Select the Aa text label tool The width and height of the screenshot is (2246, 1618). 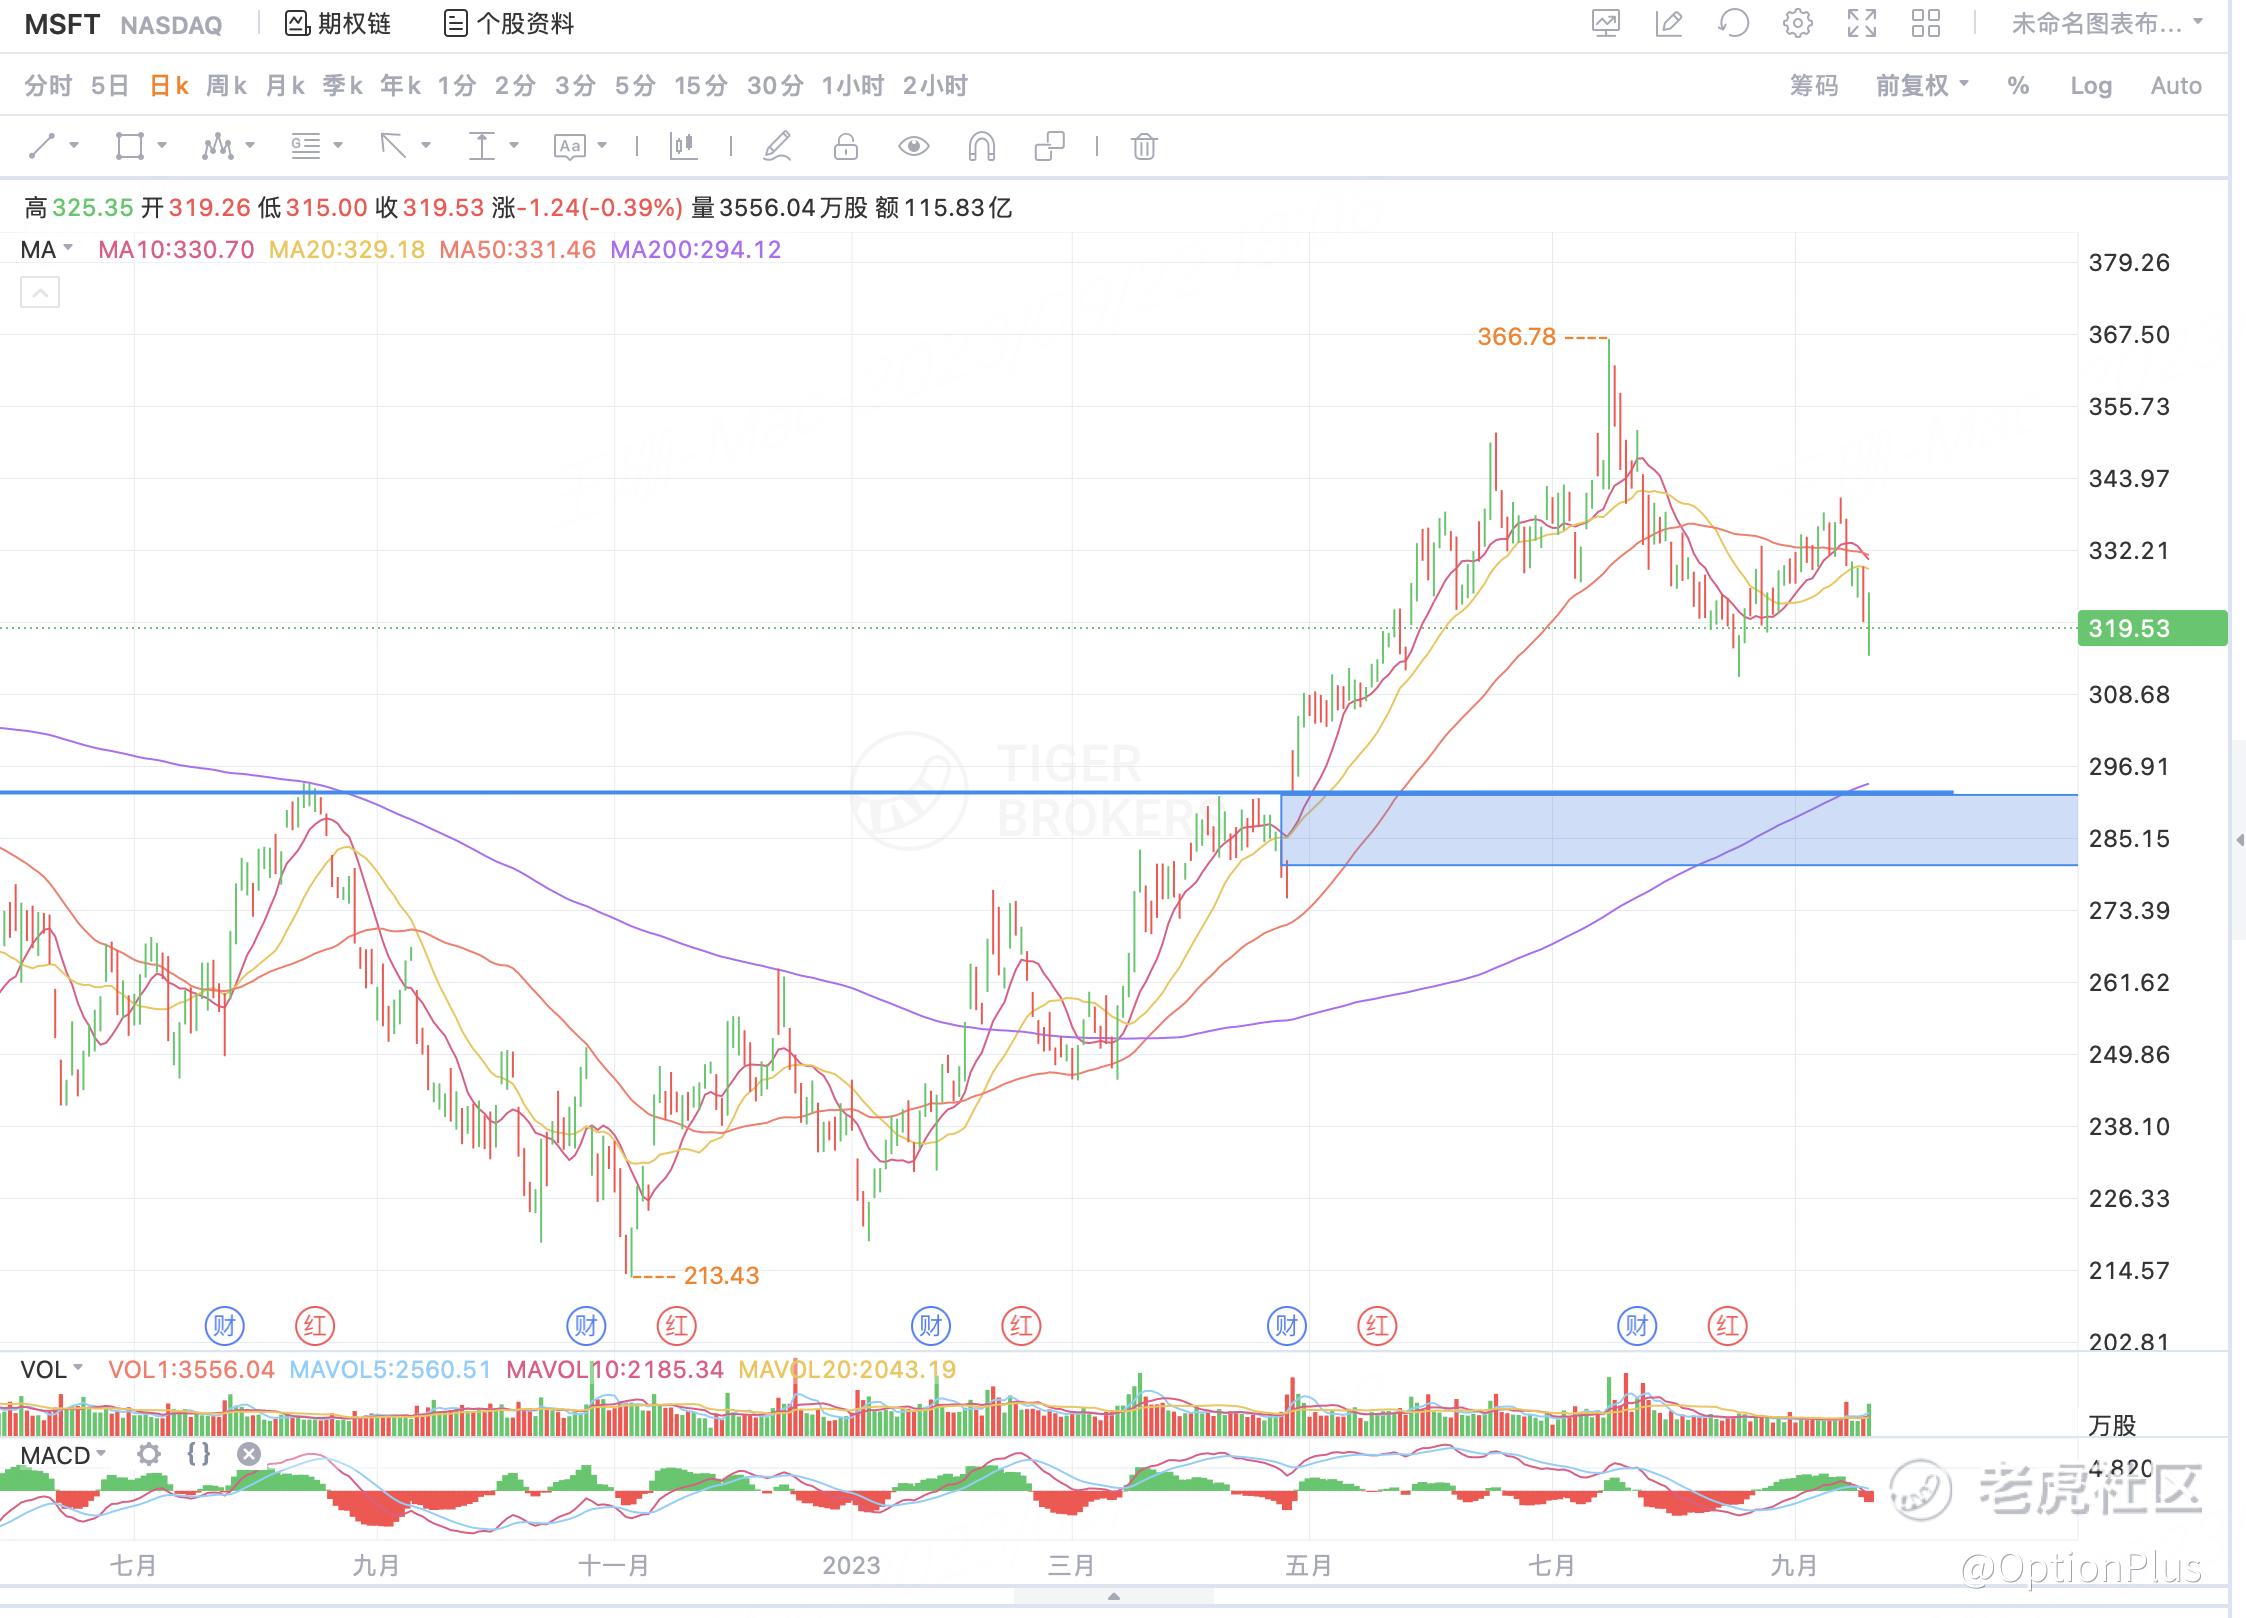pos(570,147)
